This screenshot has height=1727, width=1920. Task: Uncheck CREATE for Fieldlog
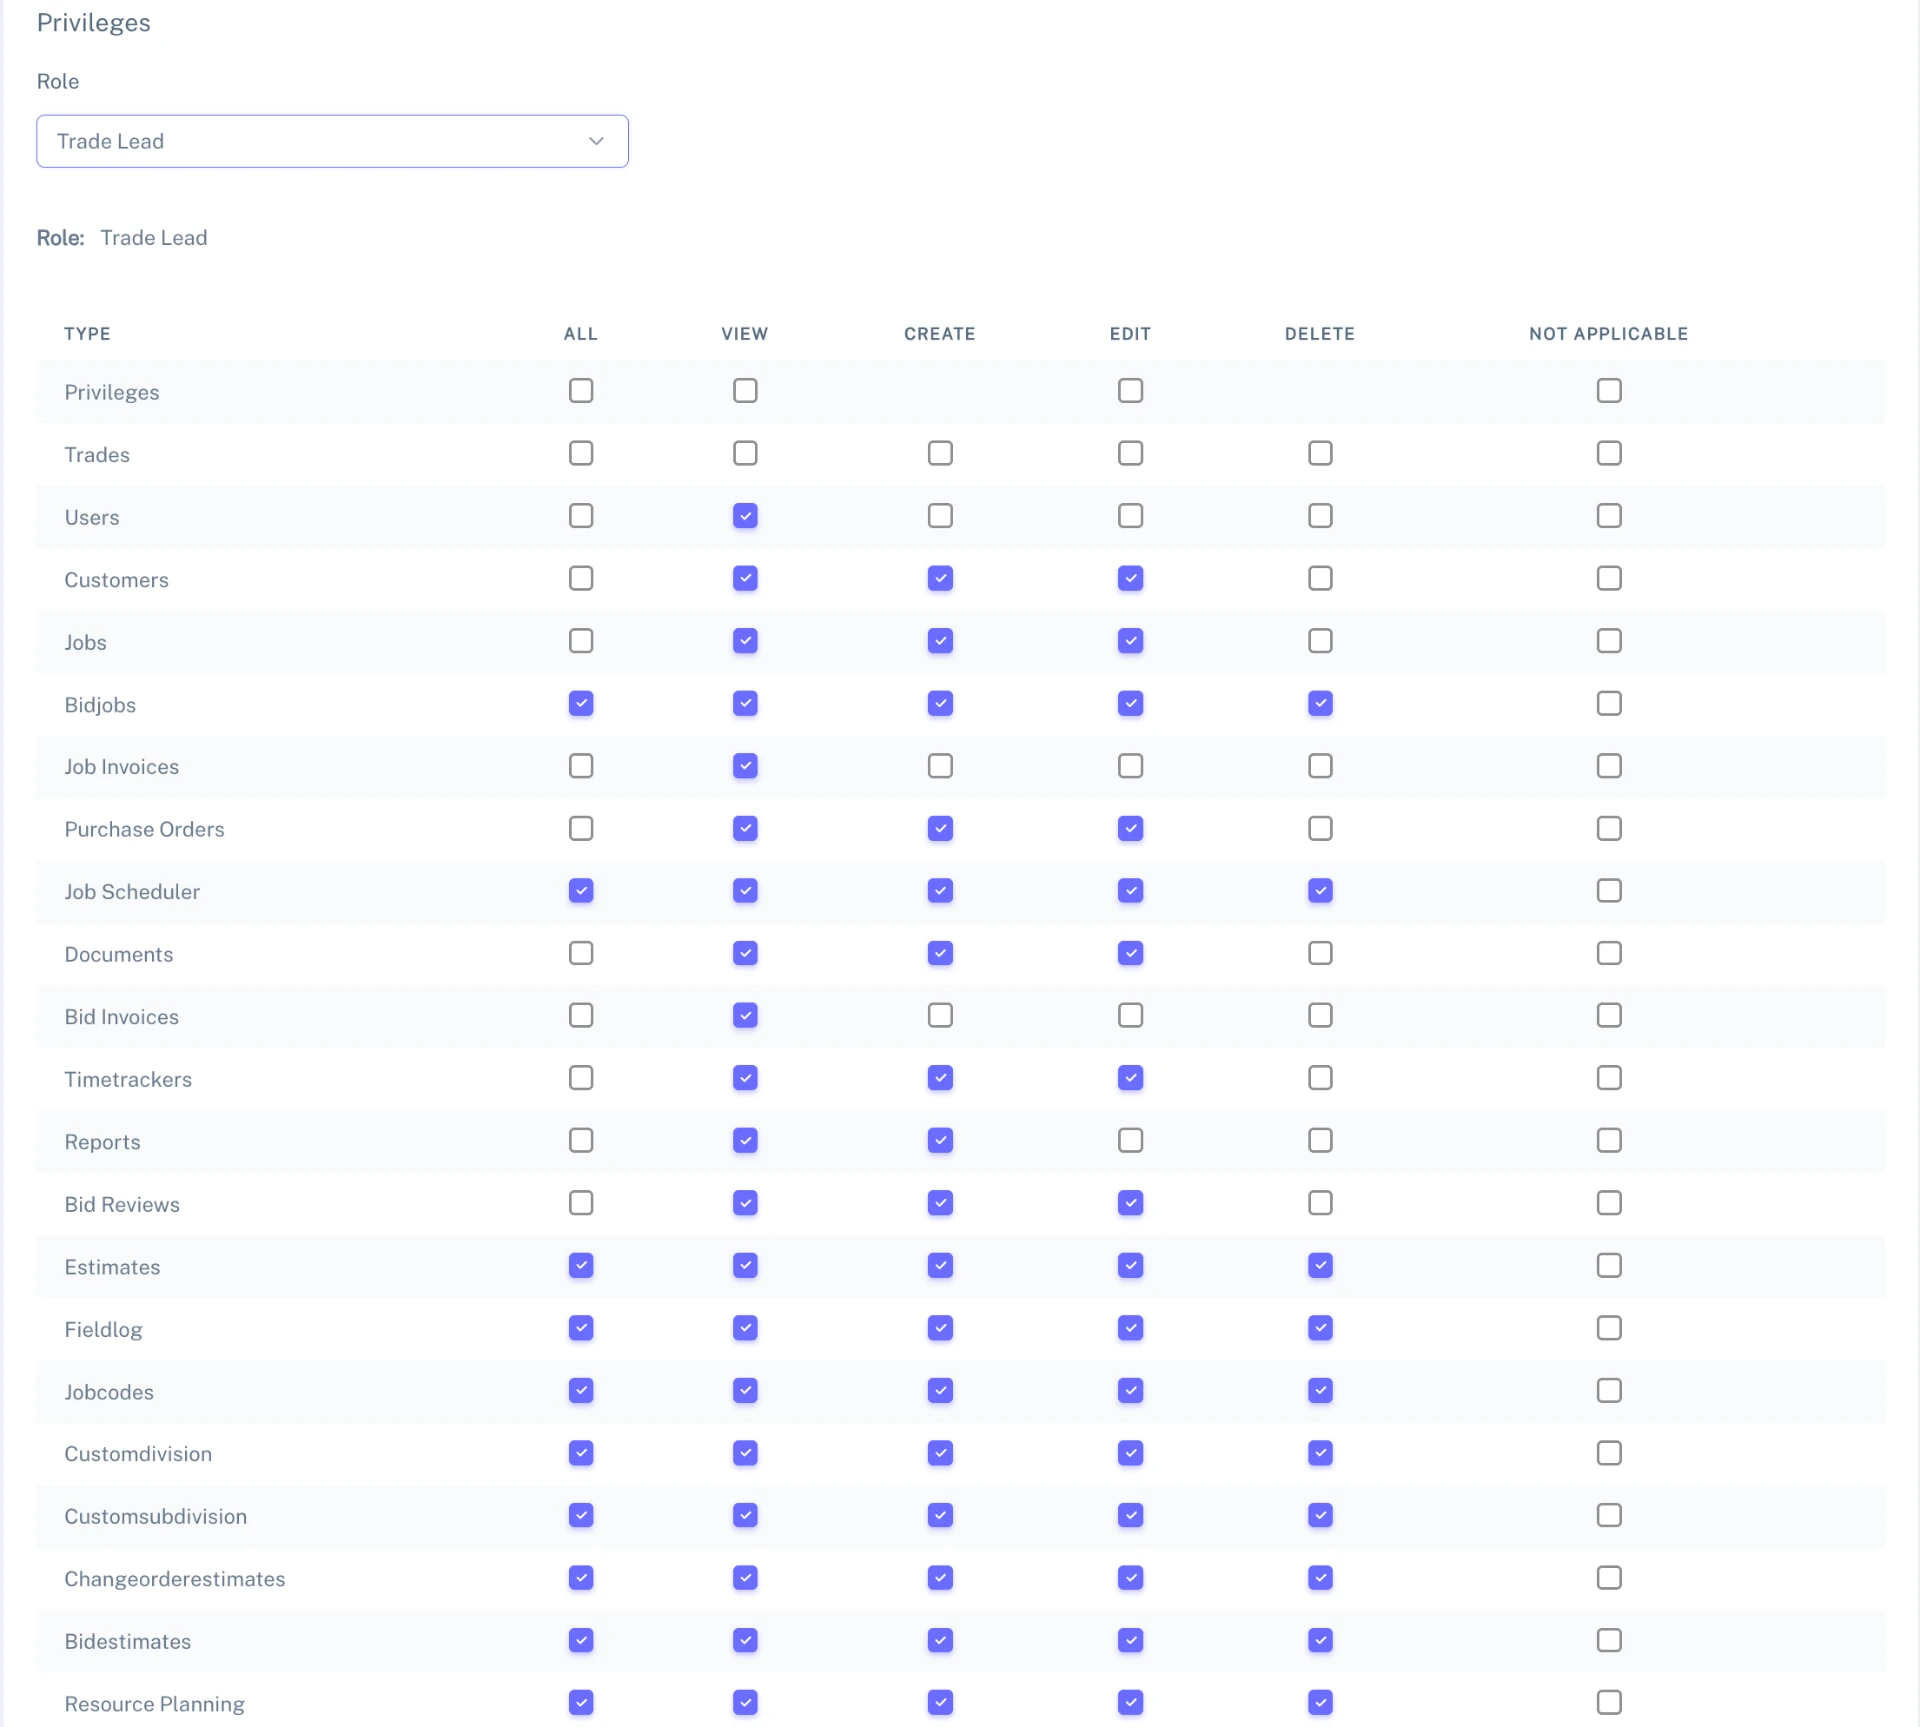(940, 1328)
